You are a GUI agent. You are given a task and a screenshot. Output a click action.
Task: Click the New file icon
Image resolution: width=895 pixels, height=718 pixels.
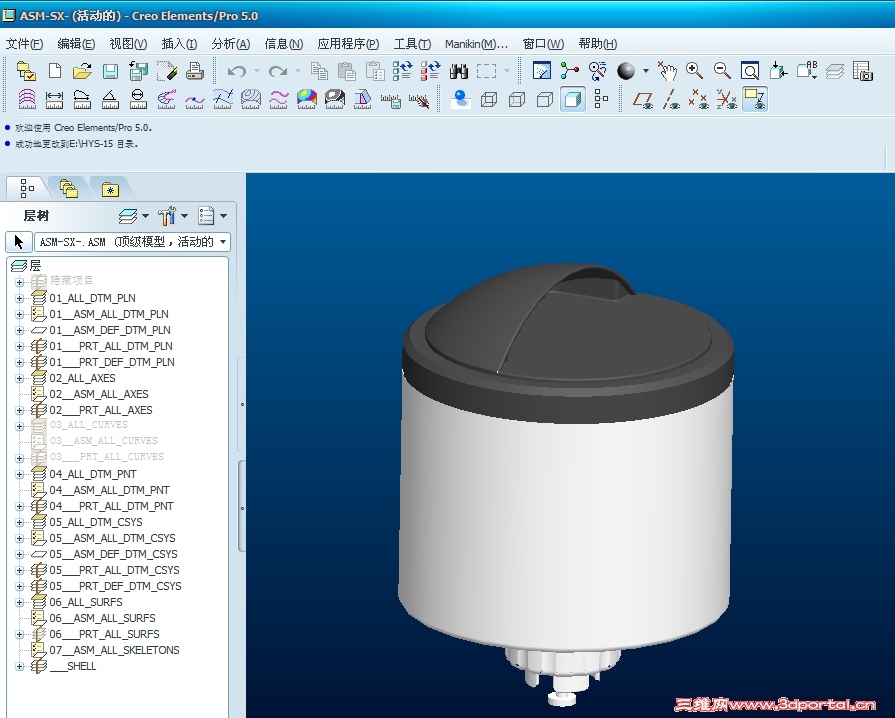pos(55,71)
